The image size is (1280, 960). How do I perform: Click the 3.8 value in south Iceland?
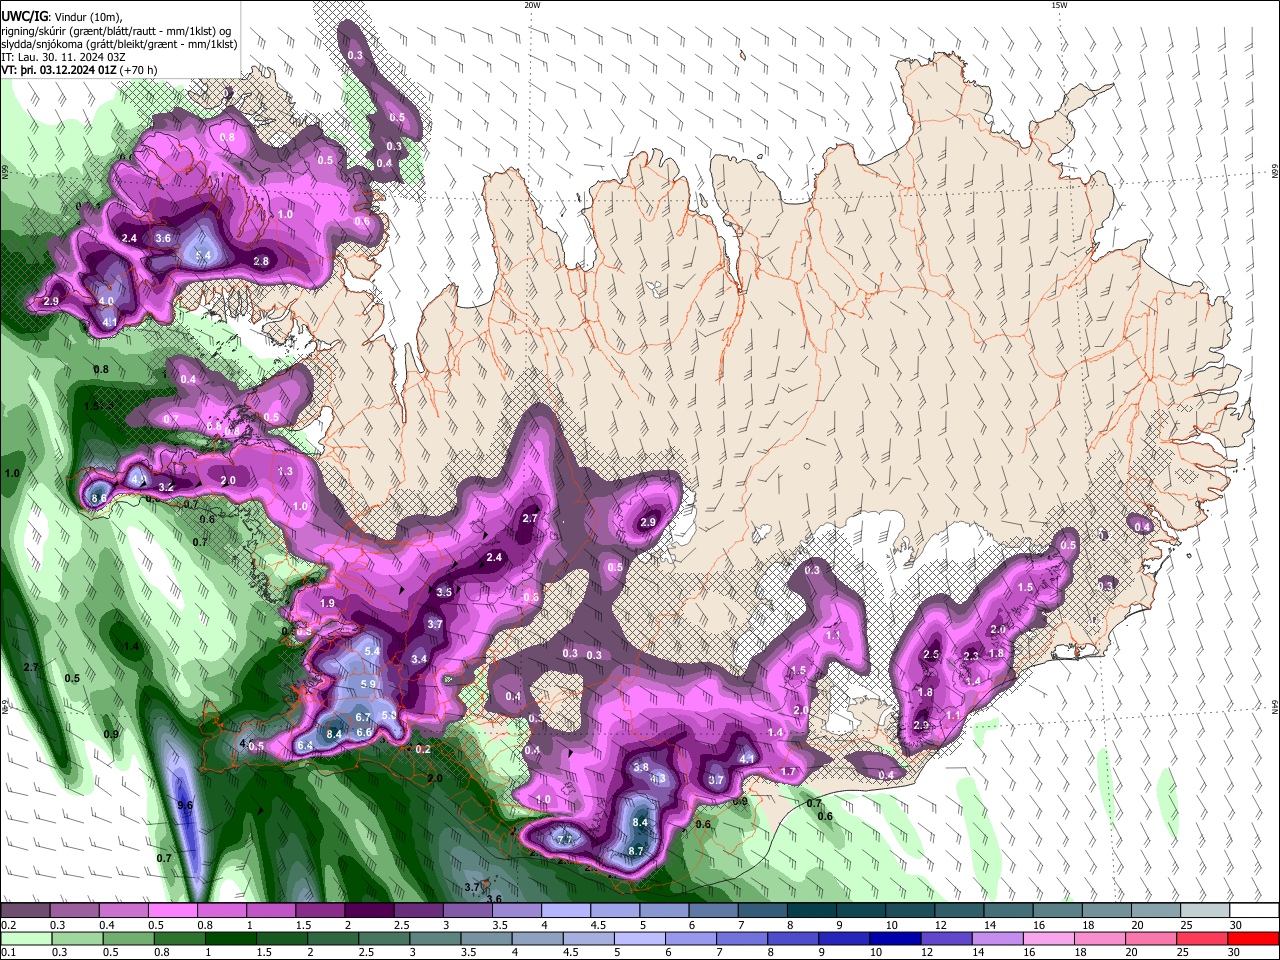click(642, 767)
